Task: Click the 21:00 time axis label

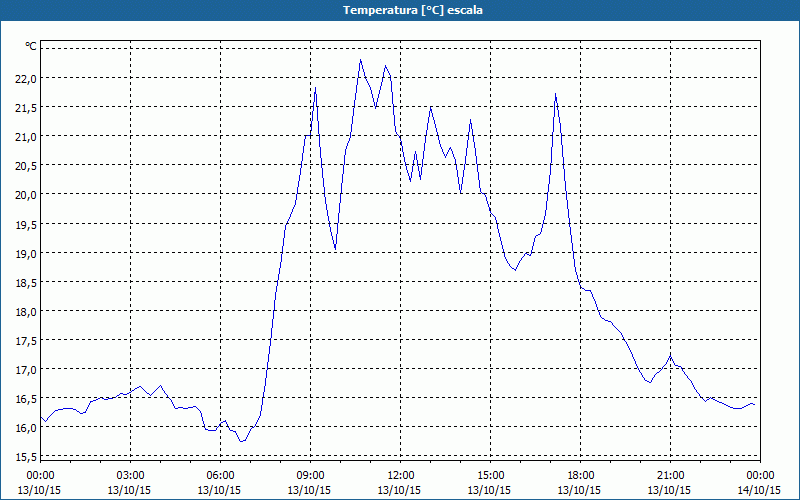Action: (x=670, y=475)
